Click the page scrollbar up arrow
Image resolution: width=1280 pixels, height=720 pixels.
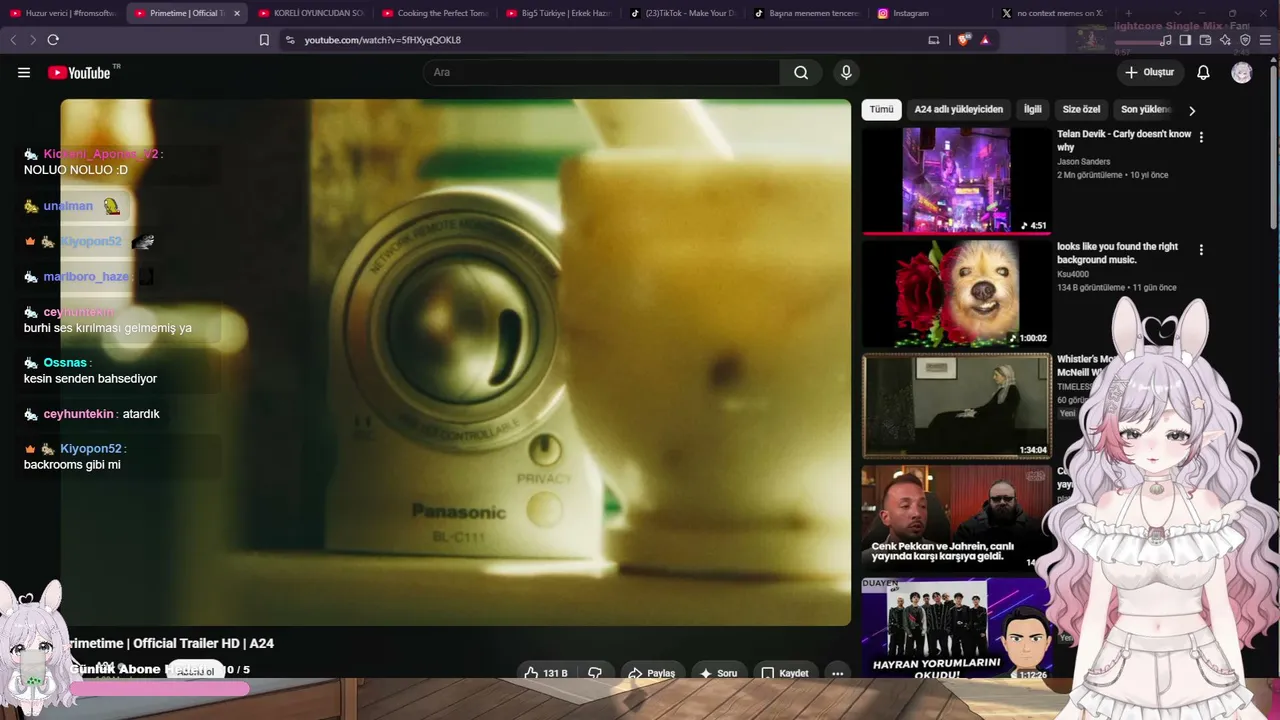tap(1274, 58)
